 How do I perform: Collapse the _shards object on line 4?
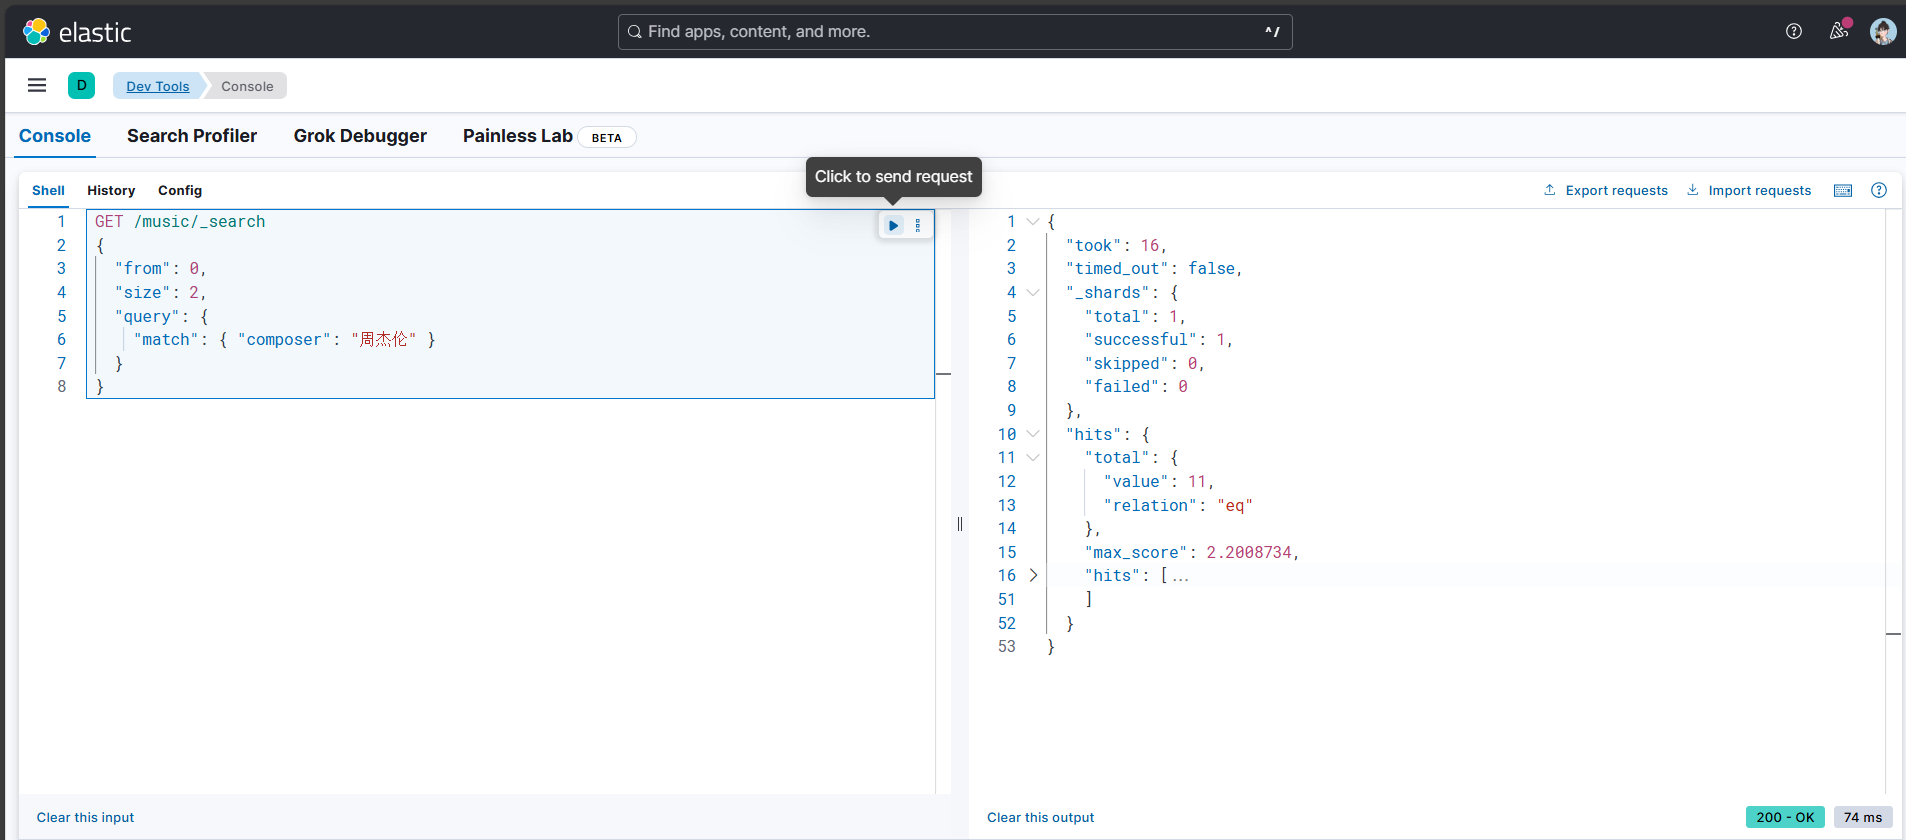click(x=1033, y=293)
